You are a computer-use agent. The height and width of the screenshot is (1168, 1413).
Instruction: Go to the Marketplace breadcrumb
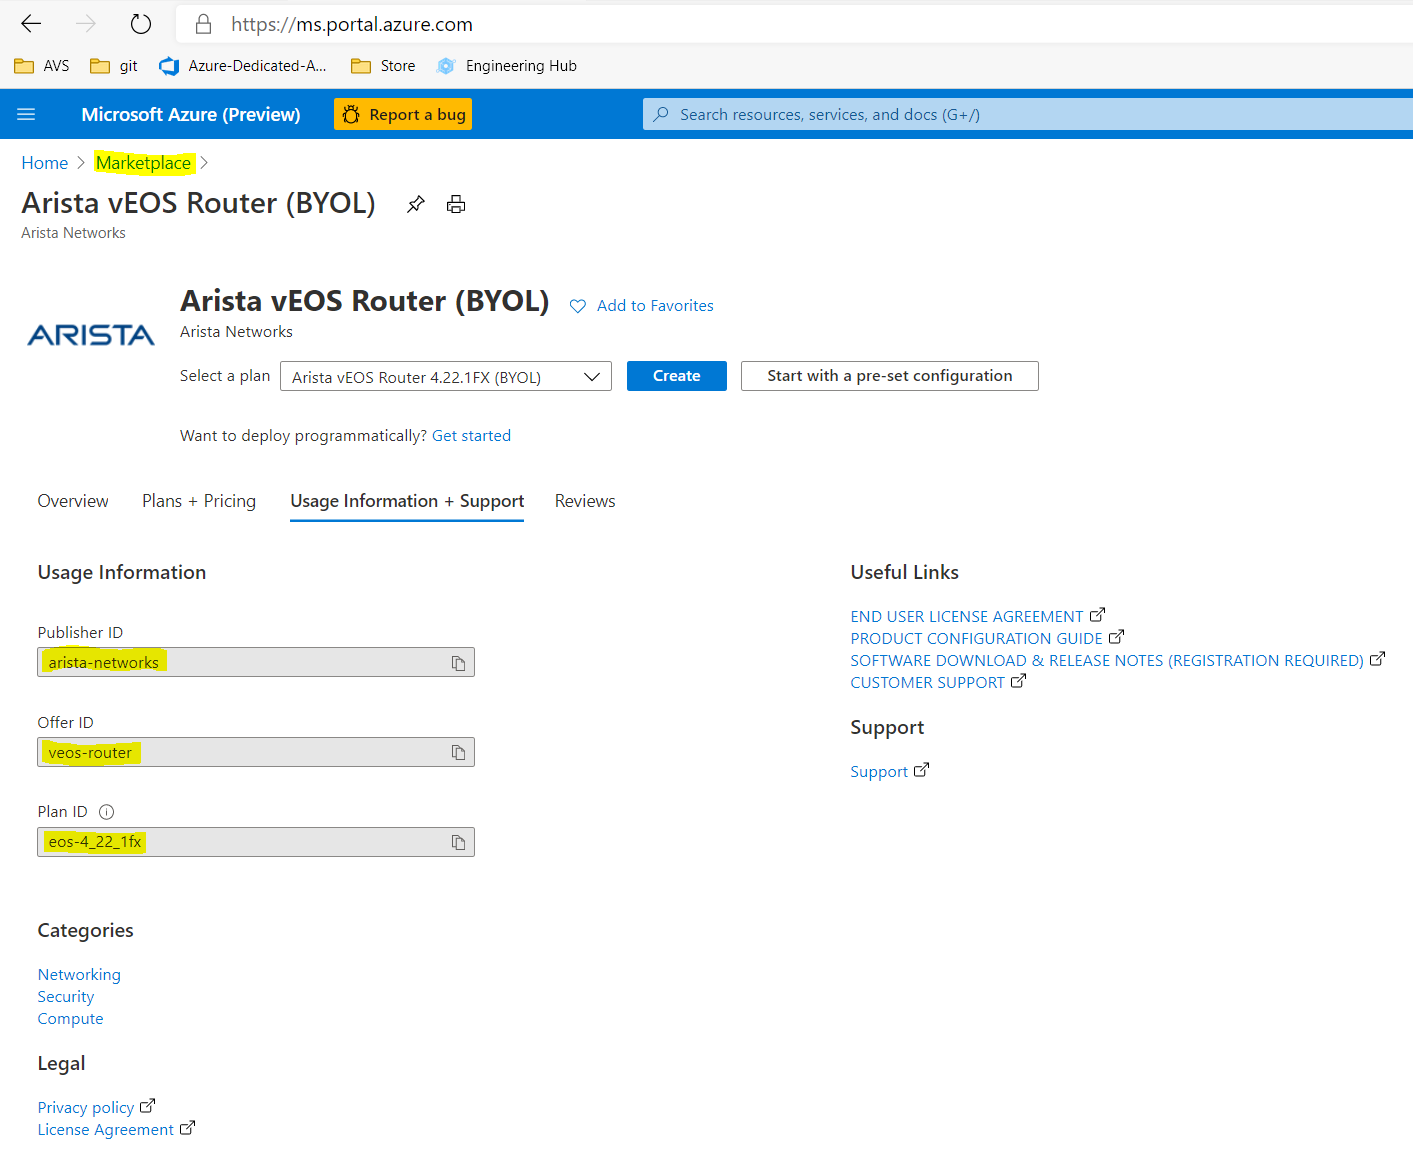coord(143,163)
